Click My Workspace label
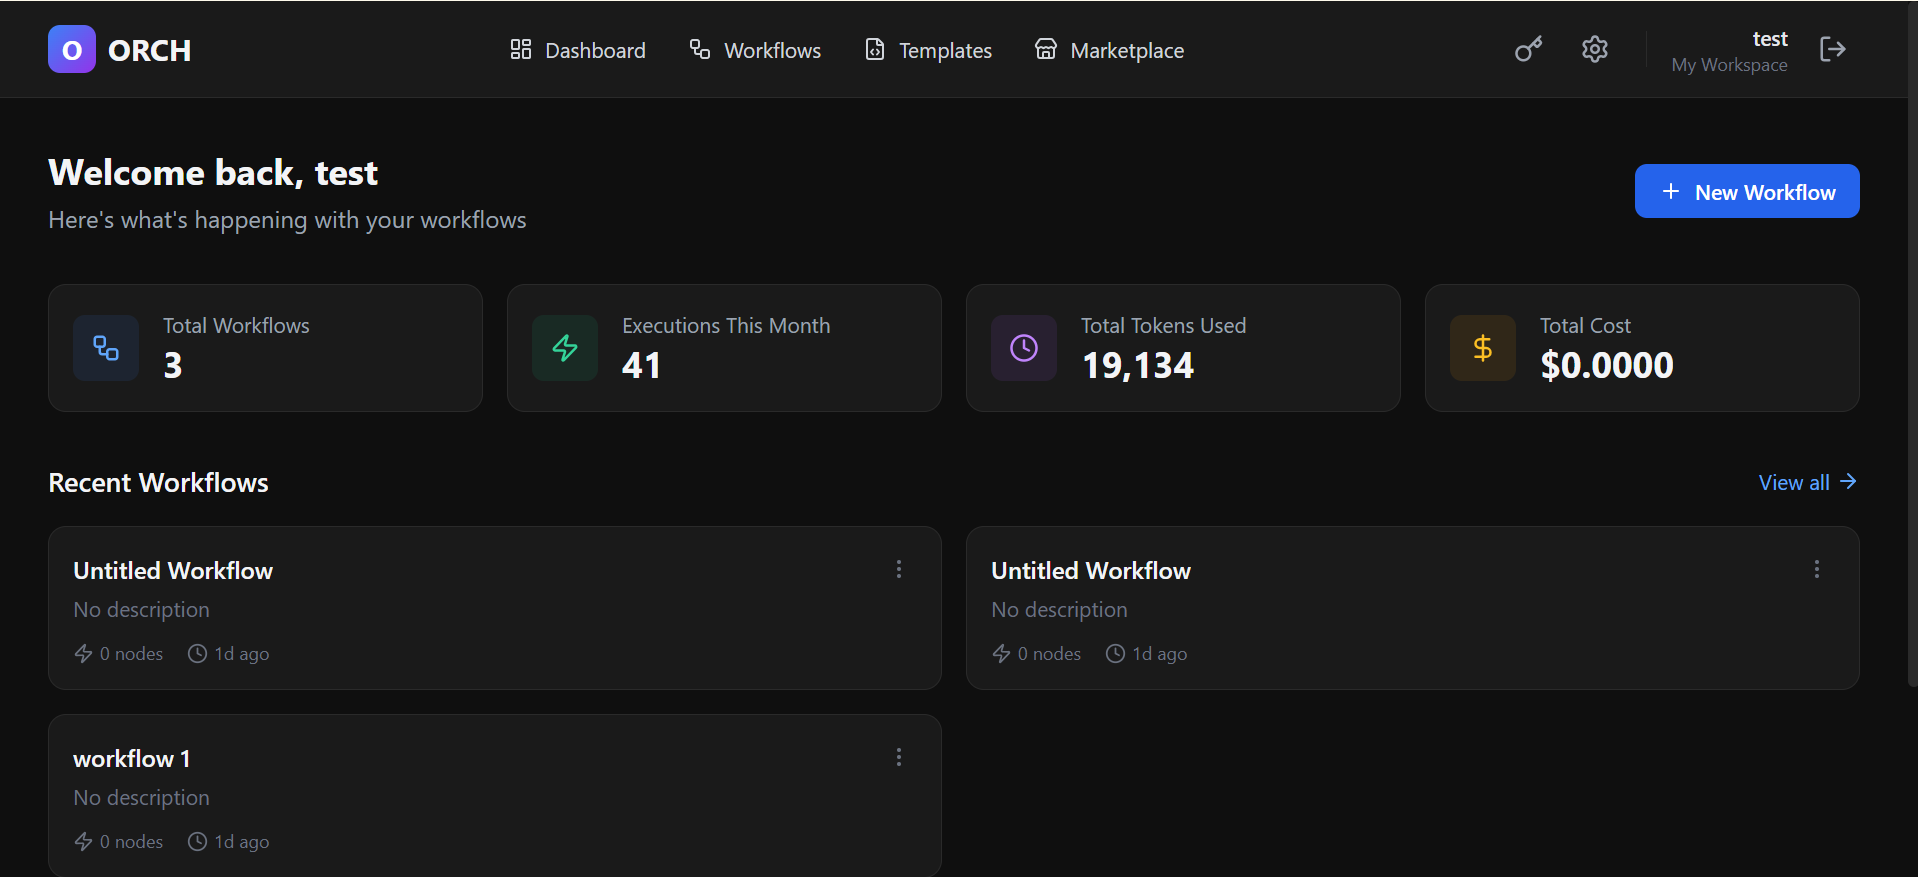 1729,65
